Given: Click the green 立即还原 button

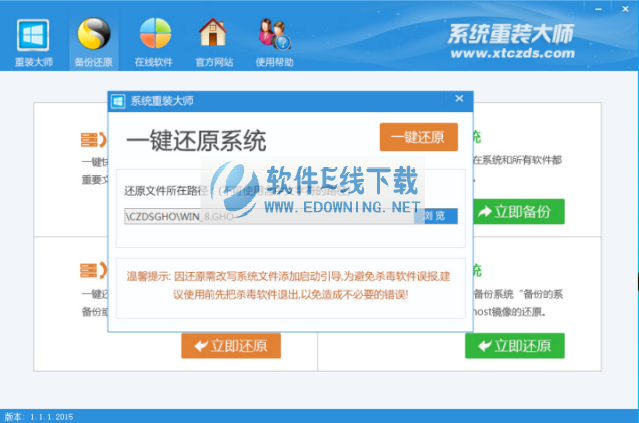Looking at the screenshot, I should pos(514,346).
